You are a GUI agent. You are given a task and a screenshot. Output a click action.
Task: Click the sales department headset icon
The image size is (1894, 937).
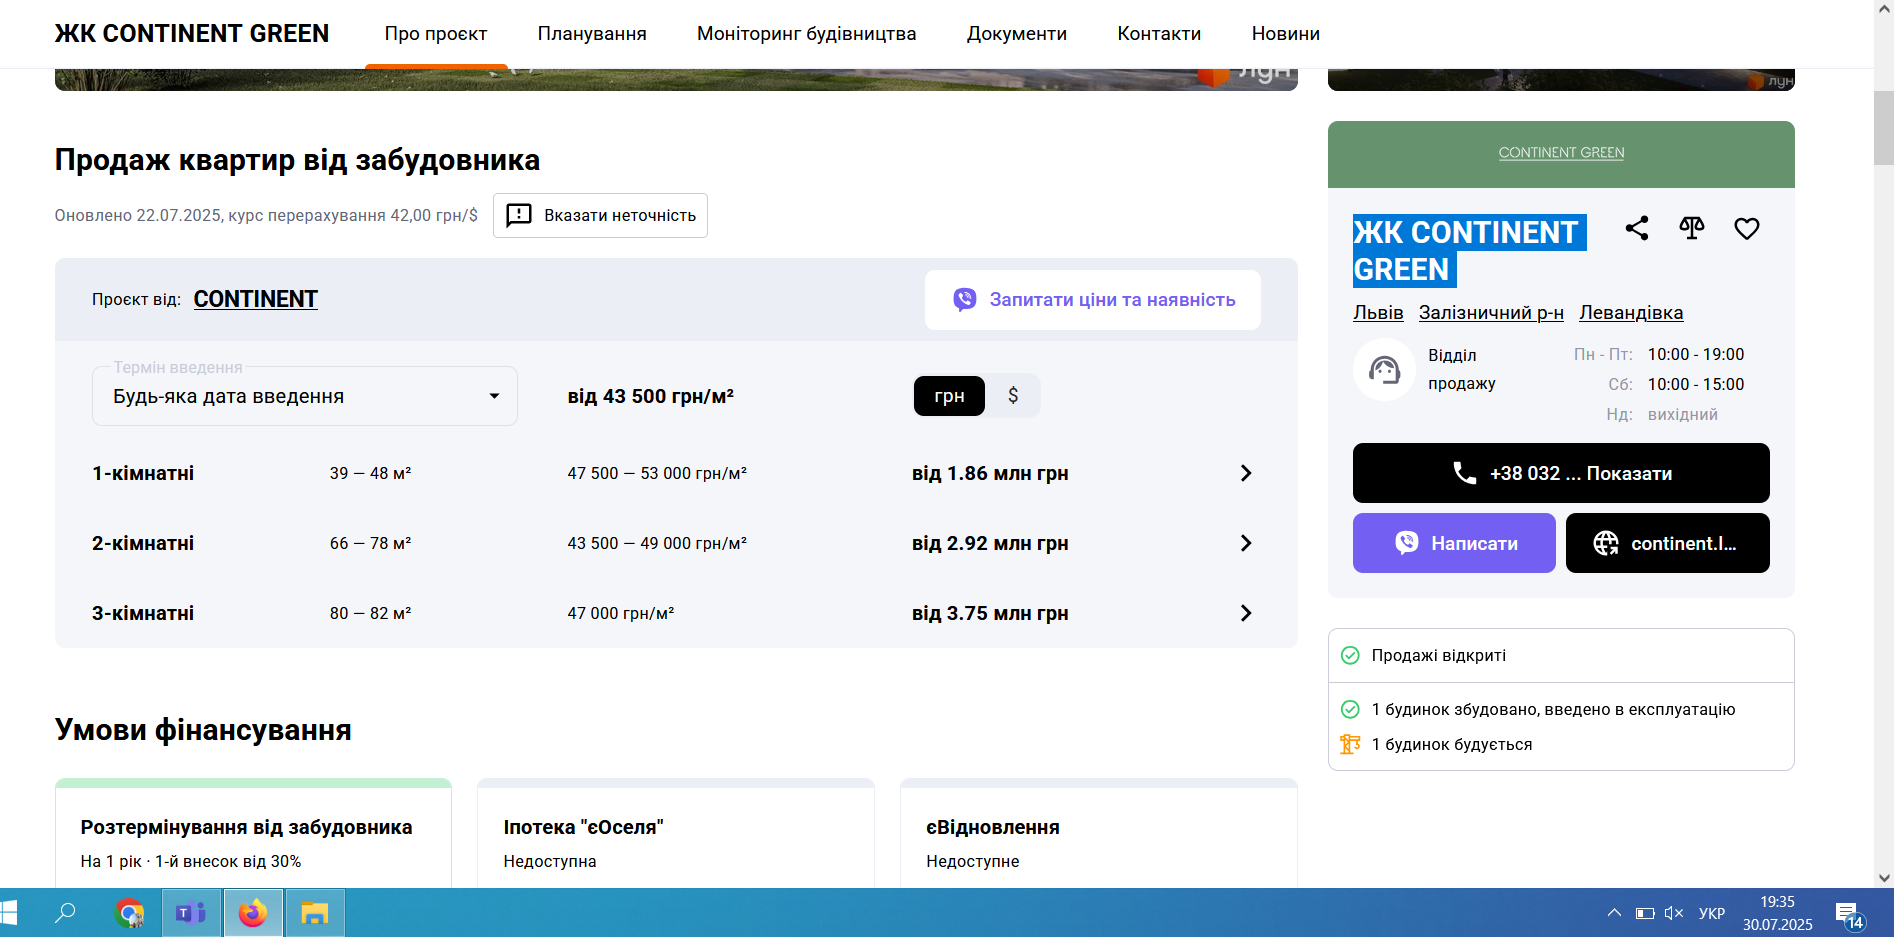pyautogui.click(x=1384, y=370)
